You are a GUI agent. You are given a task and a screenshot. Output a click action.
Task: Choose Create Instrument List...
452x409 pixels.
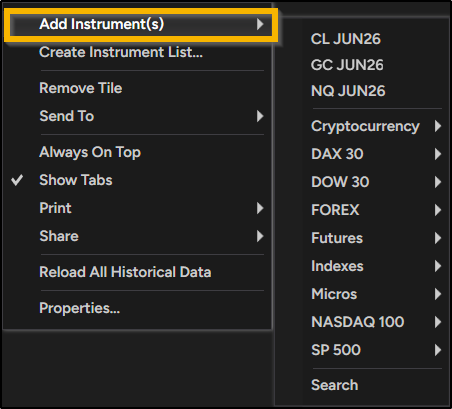point(138,52)
